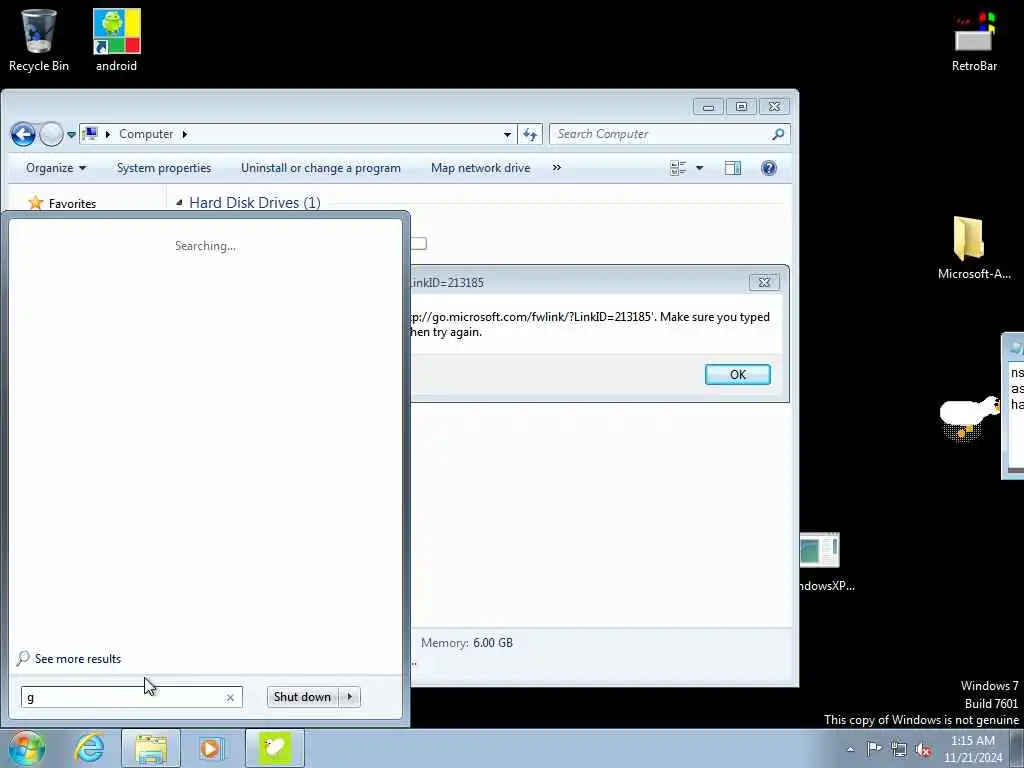Click the Shut down button
This screenshot has width=1024, height=768.
point(302,697)
